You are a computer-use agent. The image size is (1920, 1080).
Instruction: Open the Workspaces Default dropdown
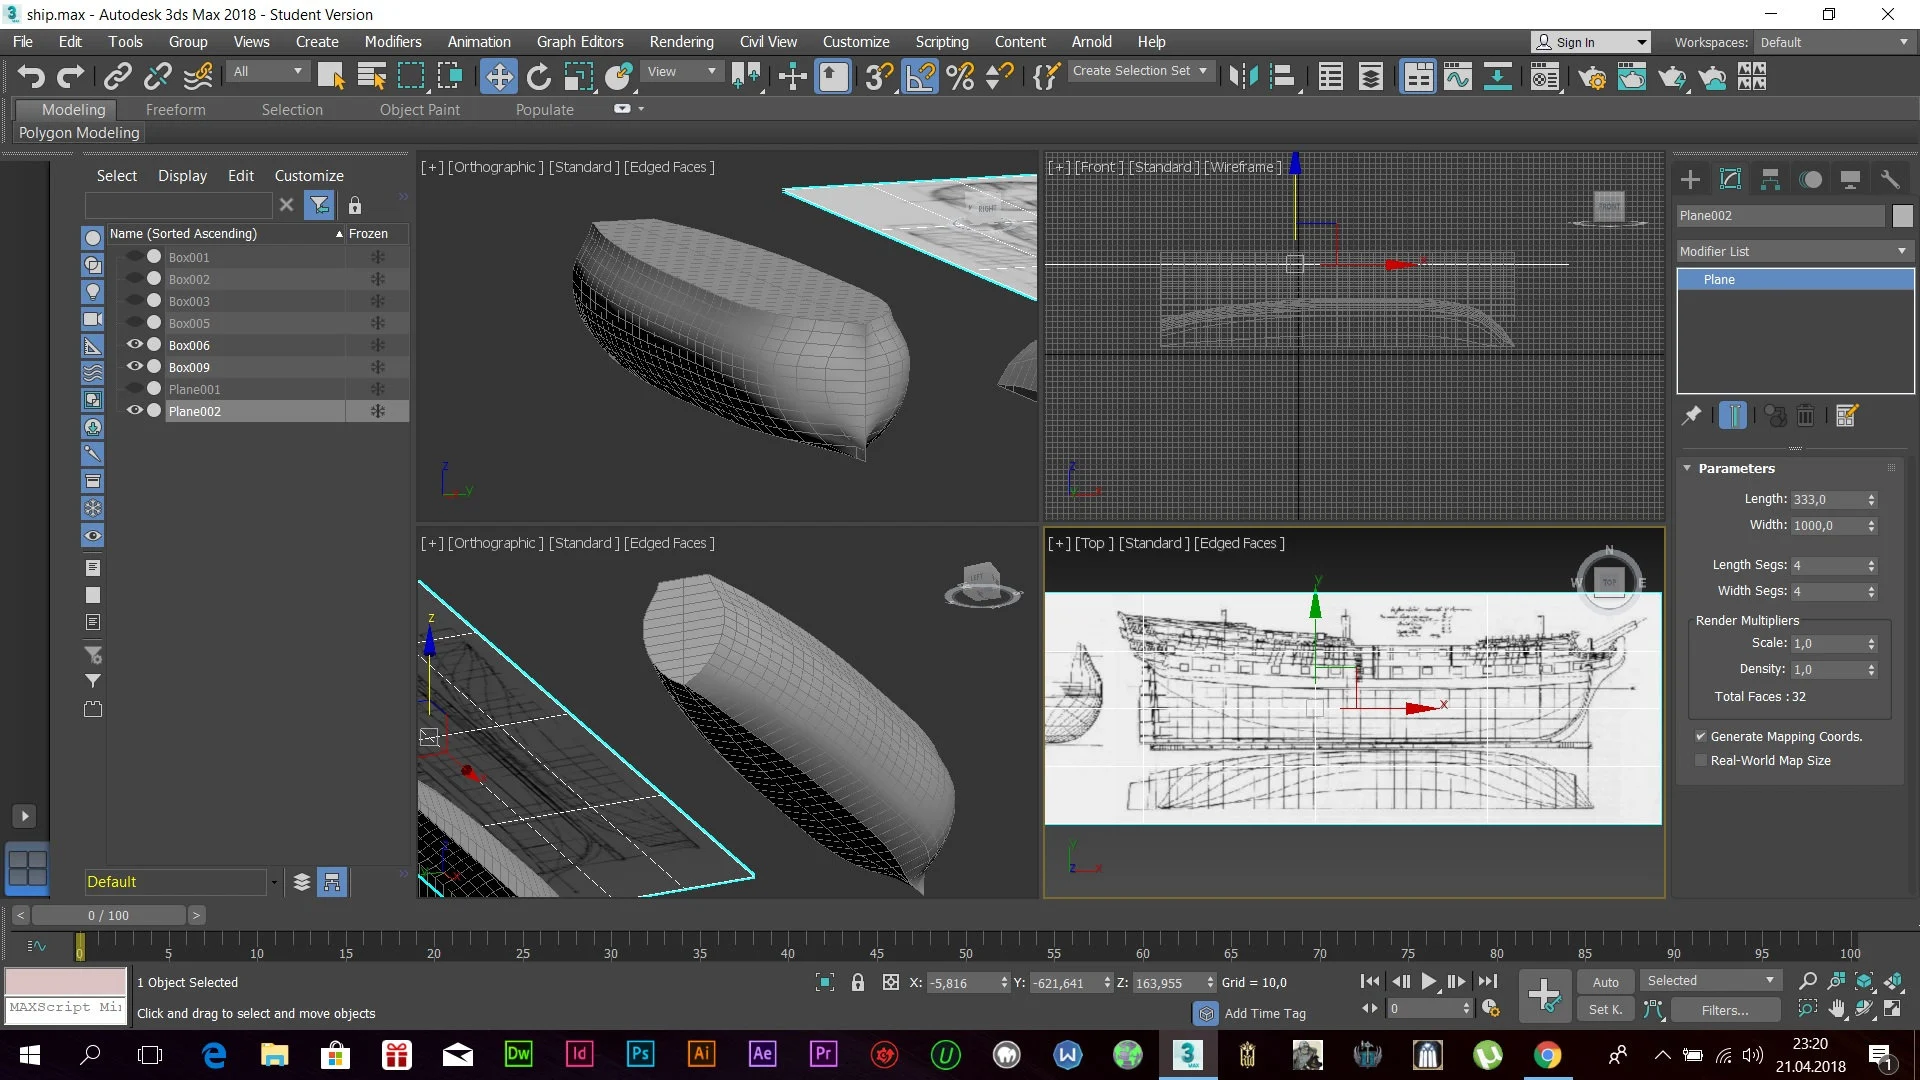[1834, 42]
